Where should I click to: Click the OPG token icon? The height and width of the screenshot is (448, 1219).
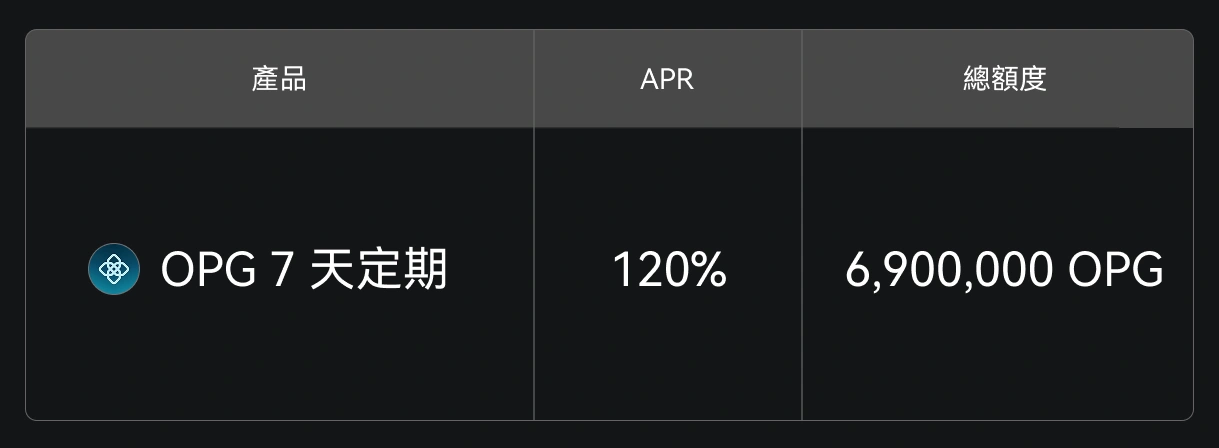point(114,270)
